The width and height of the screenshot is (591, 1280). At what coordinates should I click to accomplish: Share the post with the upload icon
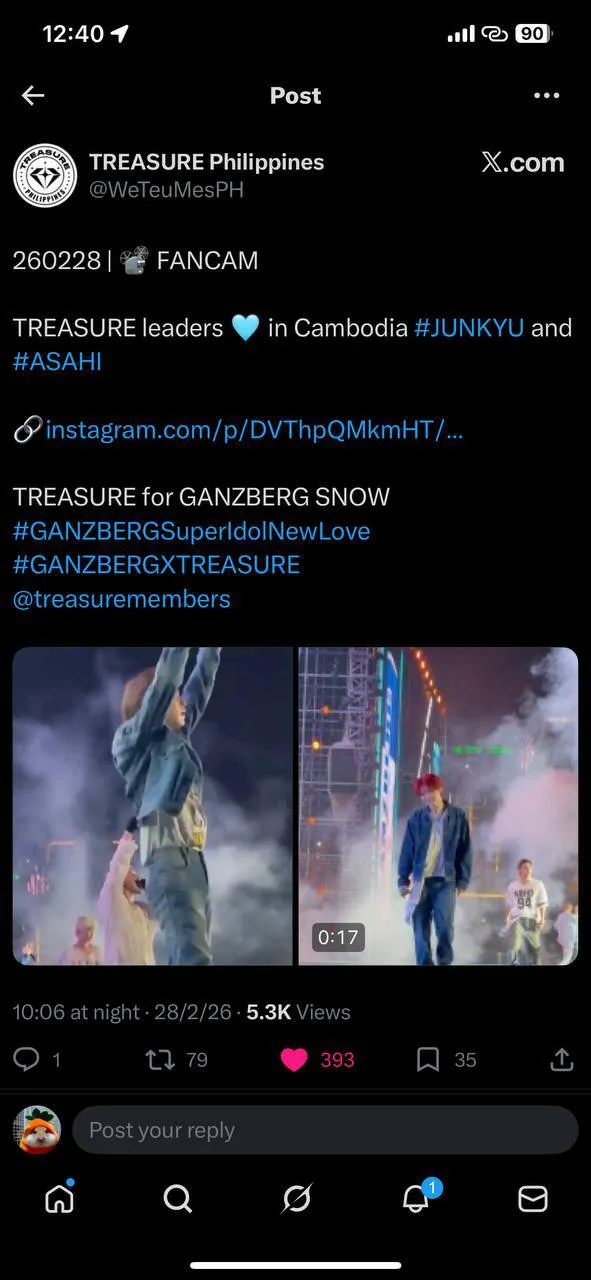coord(562,1059)
